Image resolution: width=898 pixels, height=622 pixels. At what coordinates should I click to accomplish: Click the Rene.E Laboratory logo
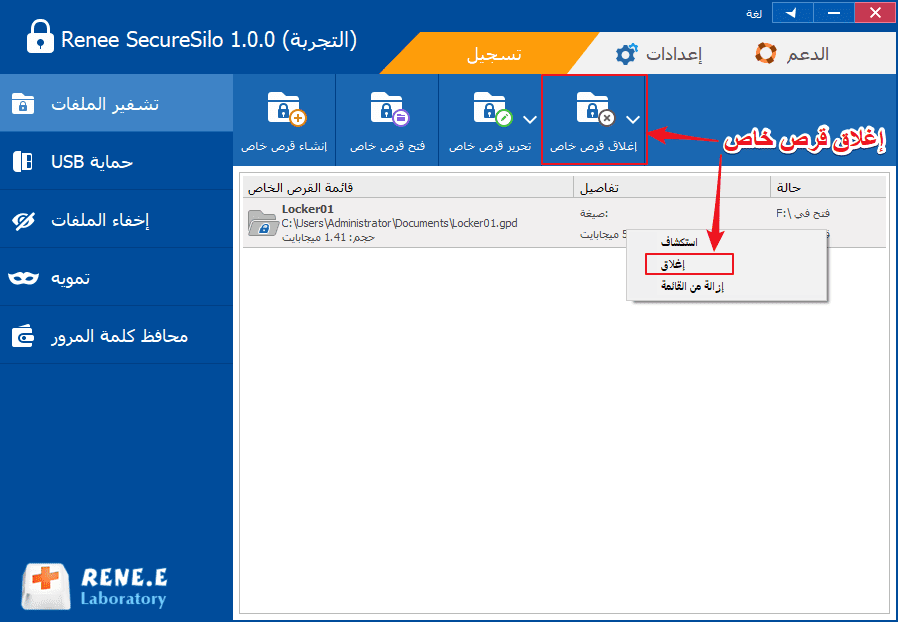[x=95, y=586]
